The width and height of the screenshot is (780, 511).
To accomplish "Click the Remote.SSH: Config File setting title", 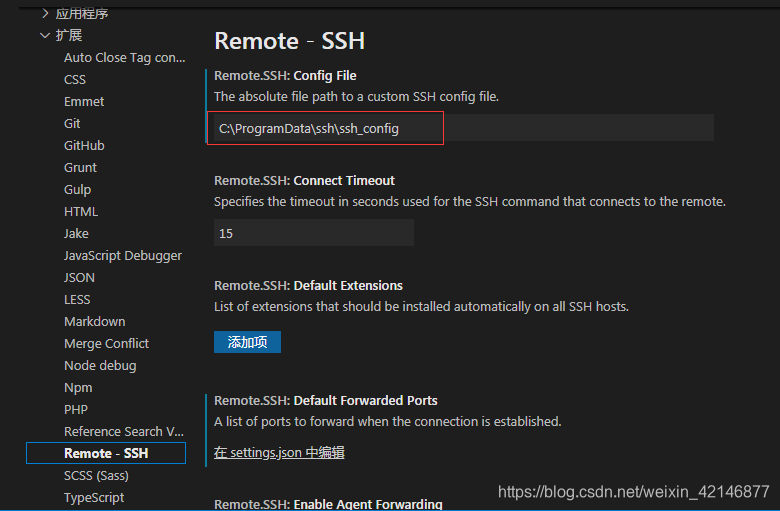I will 285,76.
